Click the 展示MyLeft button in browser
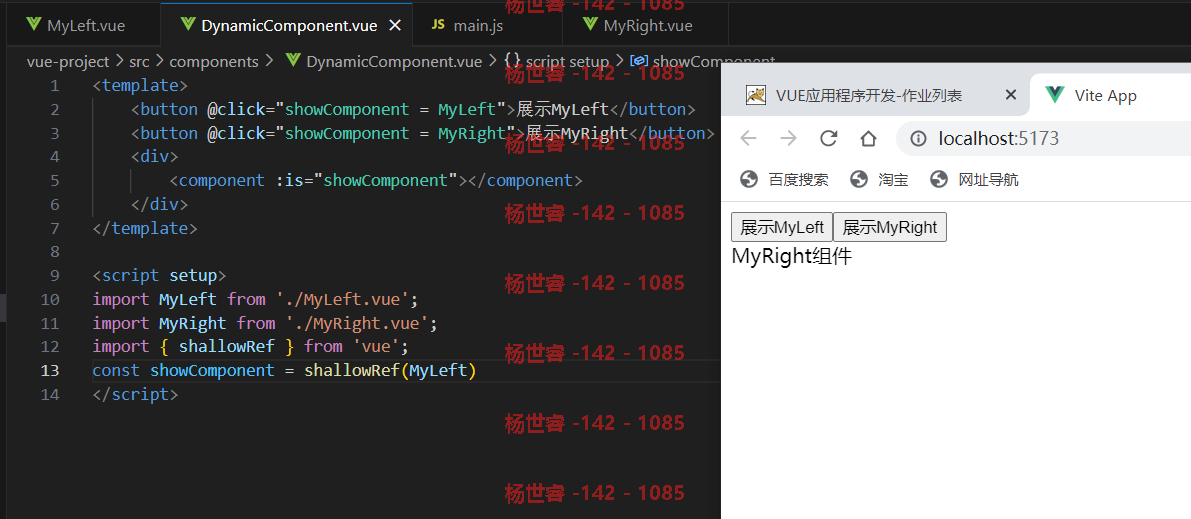Image resolution: width=1191 pixels, height=519 pixels. (x=782, y=227)
